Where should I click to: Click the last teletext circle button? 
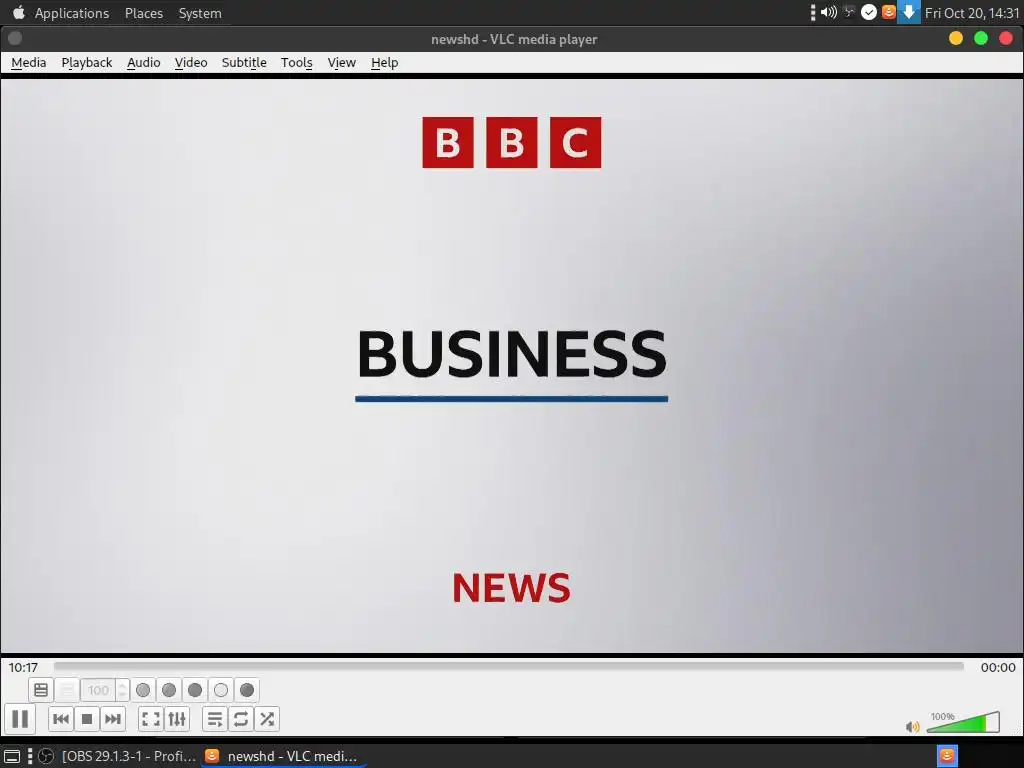tap(247, 690)
